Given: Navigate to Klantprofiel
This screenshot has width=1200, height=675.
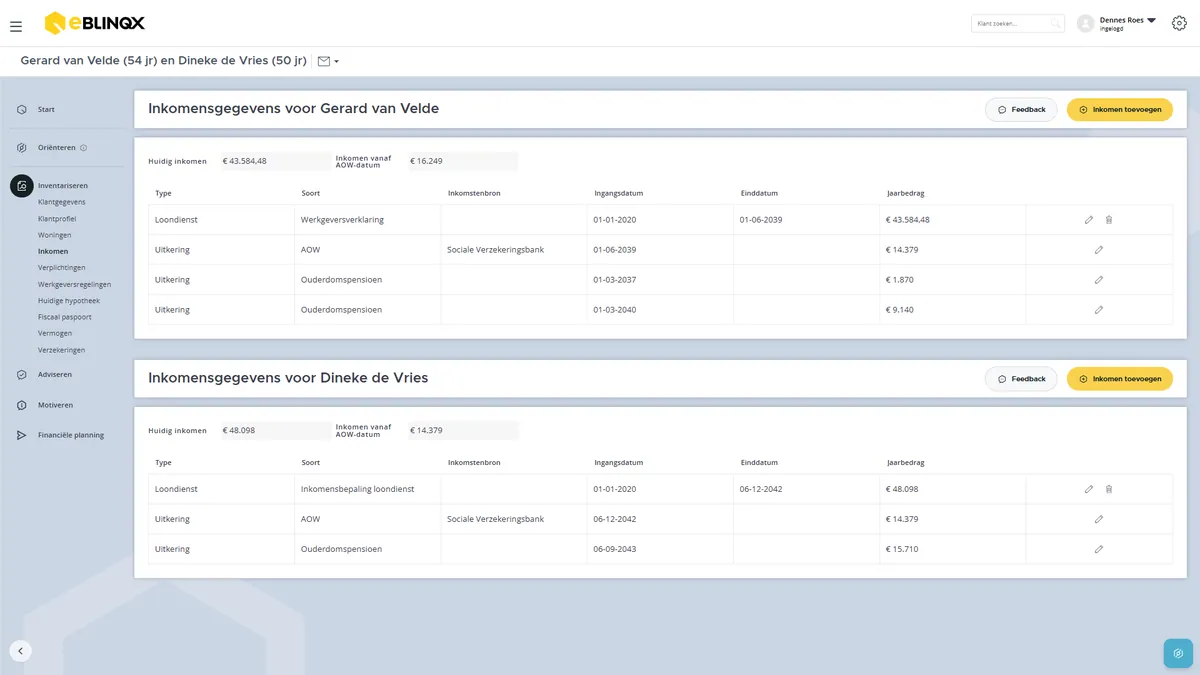Looking at the screenshot, I should (x=57, y=218).
